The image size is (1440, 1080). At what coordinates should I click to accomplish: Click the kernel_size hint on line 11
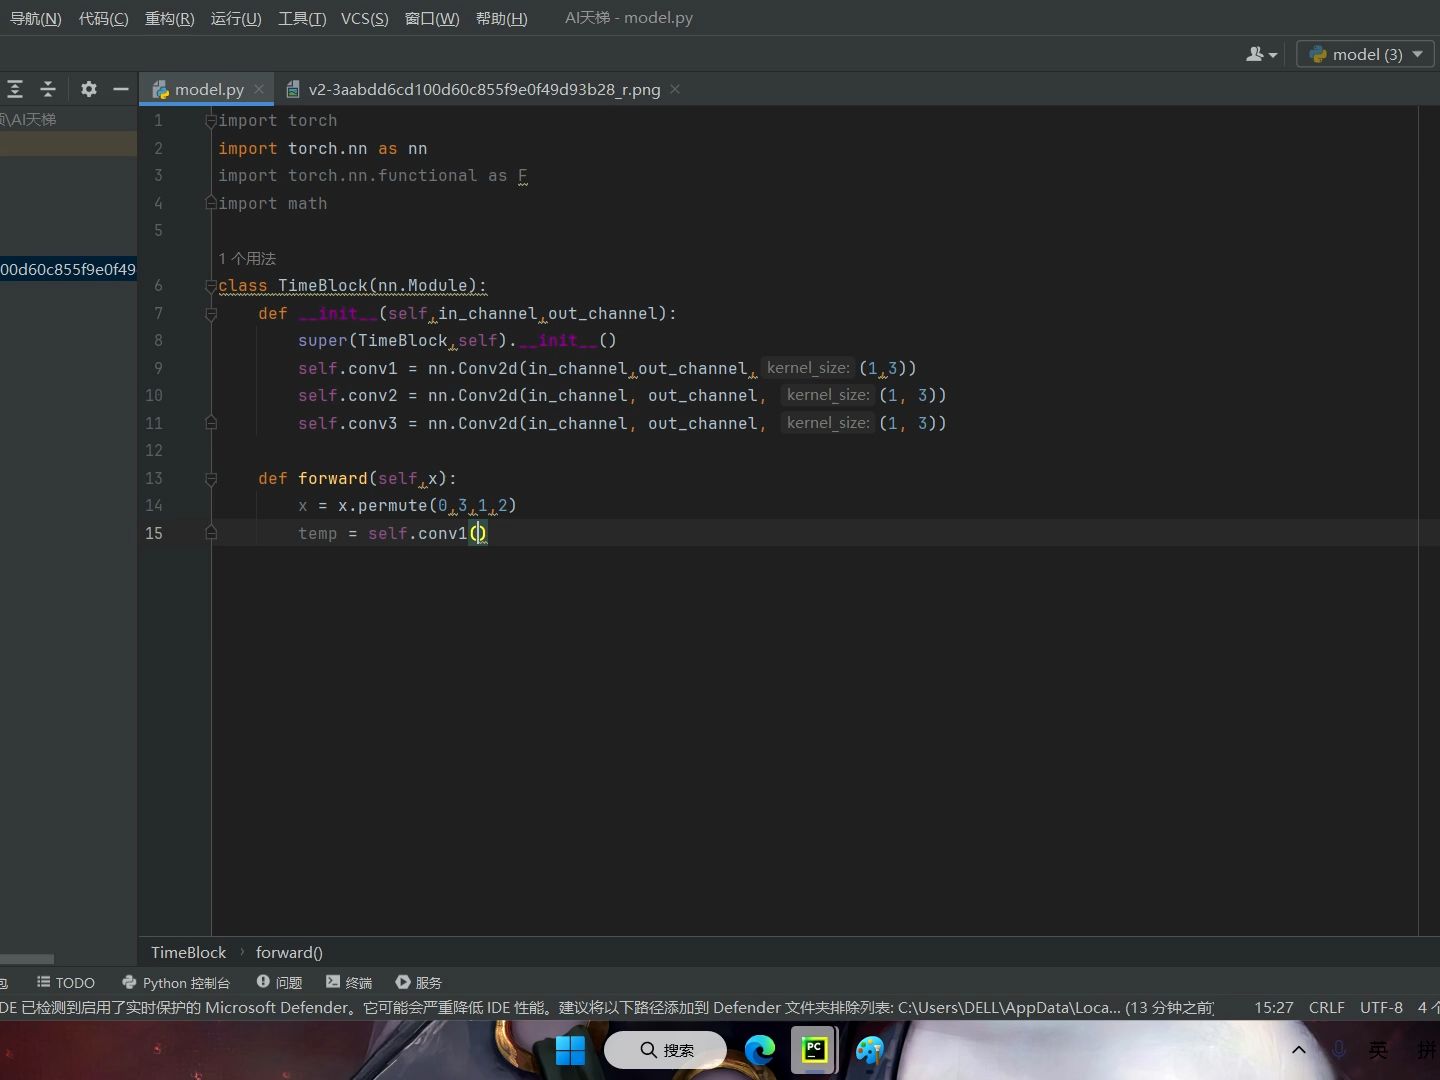[828, 423]
